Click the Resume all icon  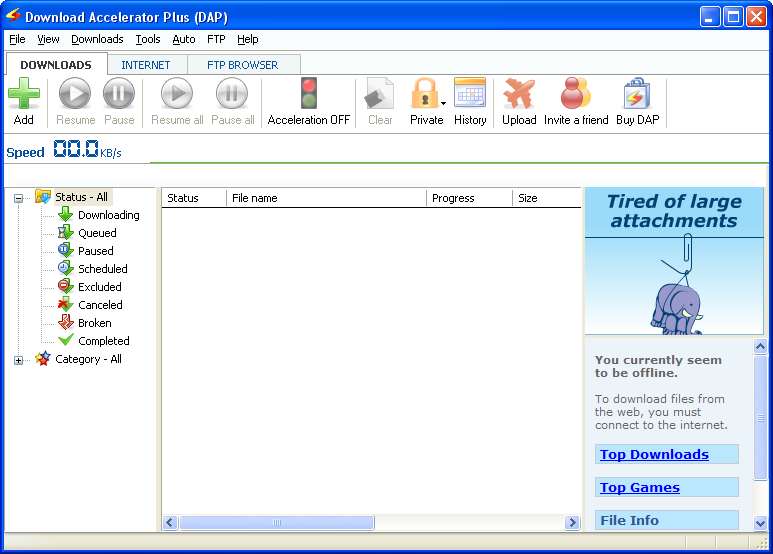coord(177,93)
